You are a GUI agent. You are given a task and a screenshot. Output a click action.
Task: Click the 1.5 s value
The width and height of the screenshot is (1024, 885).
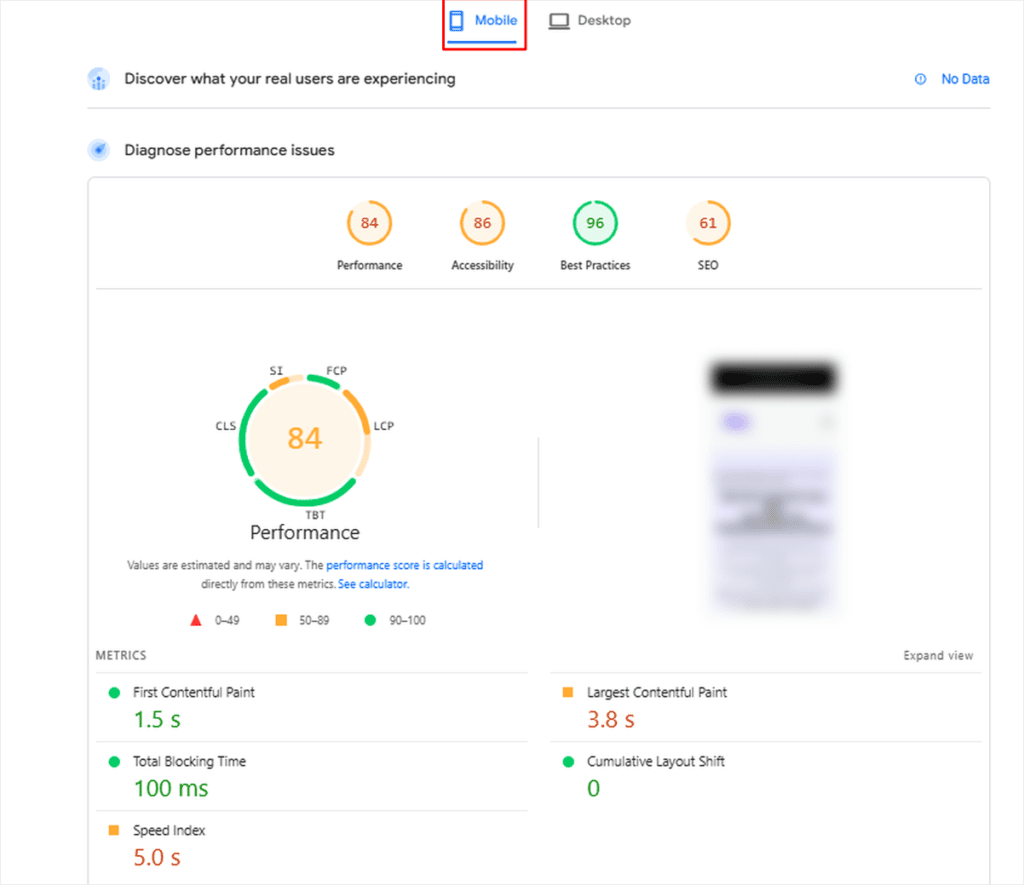[157, 720]
